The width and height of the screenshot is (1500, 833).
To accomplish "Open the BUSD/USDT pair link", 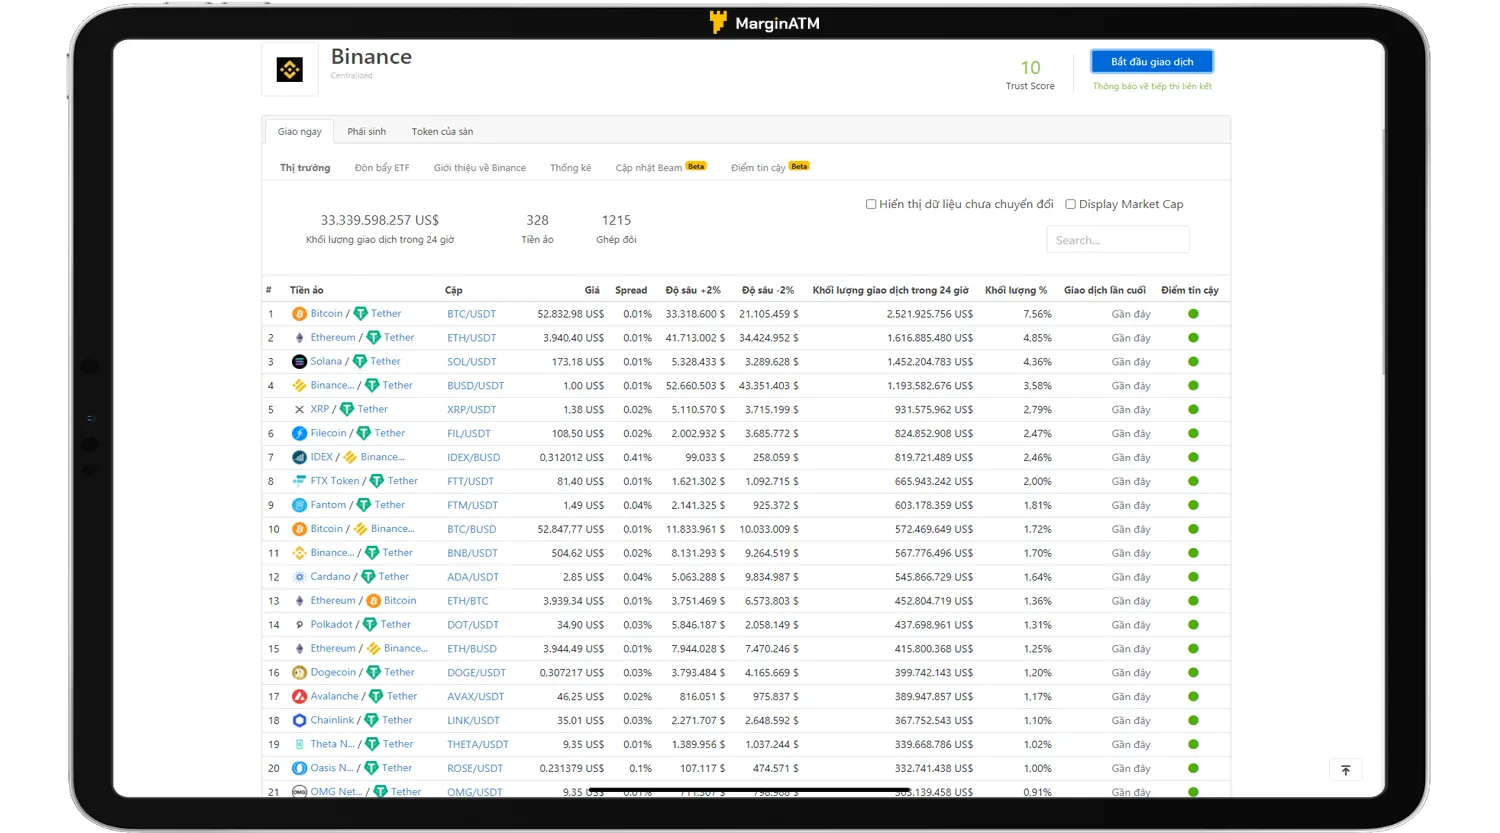I will point(475,386).
